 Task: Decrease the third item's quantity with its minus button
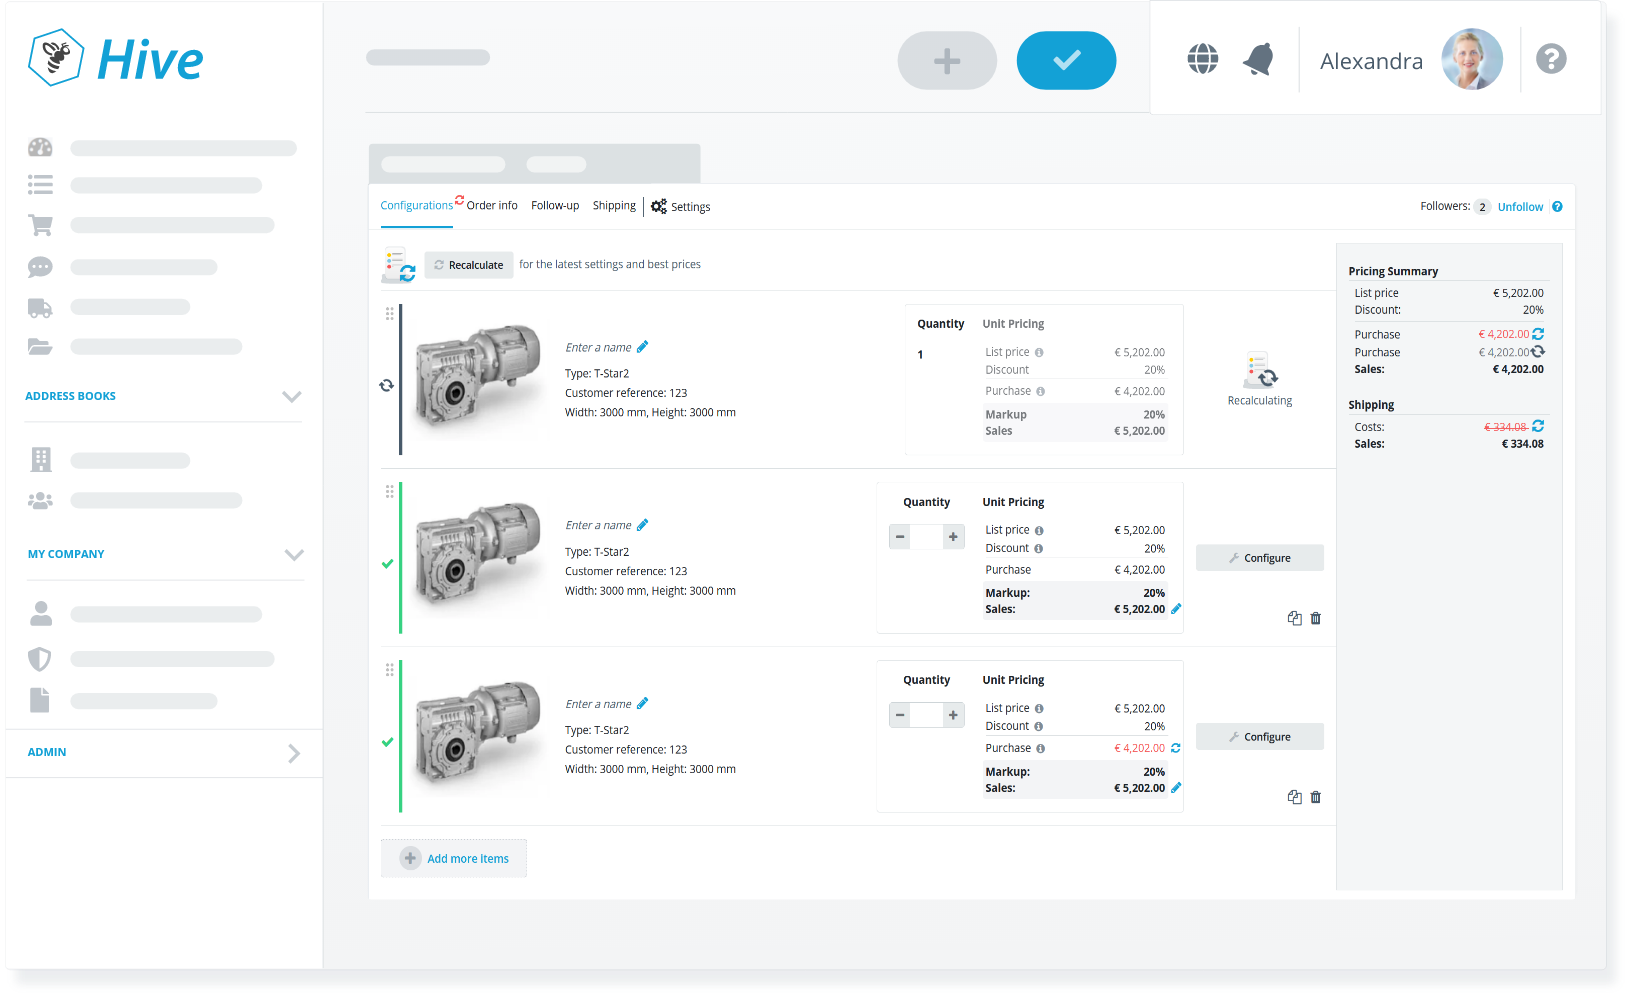(x=900, y=715)
